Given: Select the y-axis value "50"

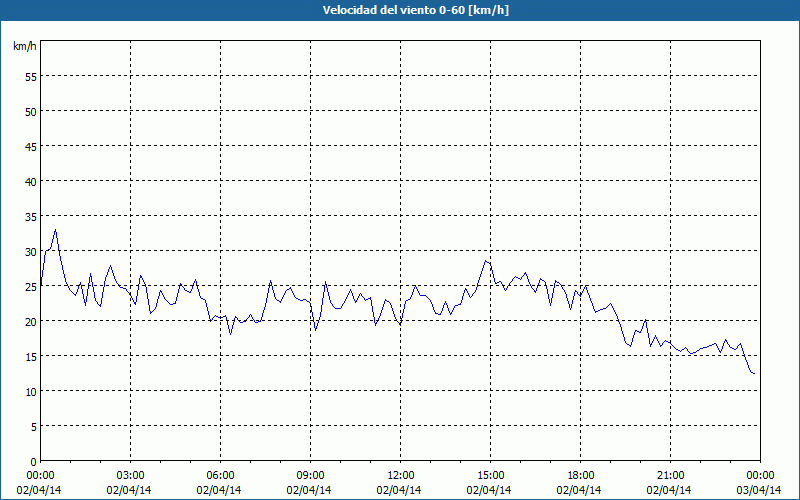Looking at the screenshot, I should 31,112.
